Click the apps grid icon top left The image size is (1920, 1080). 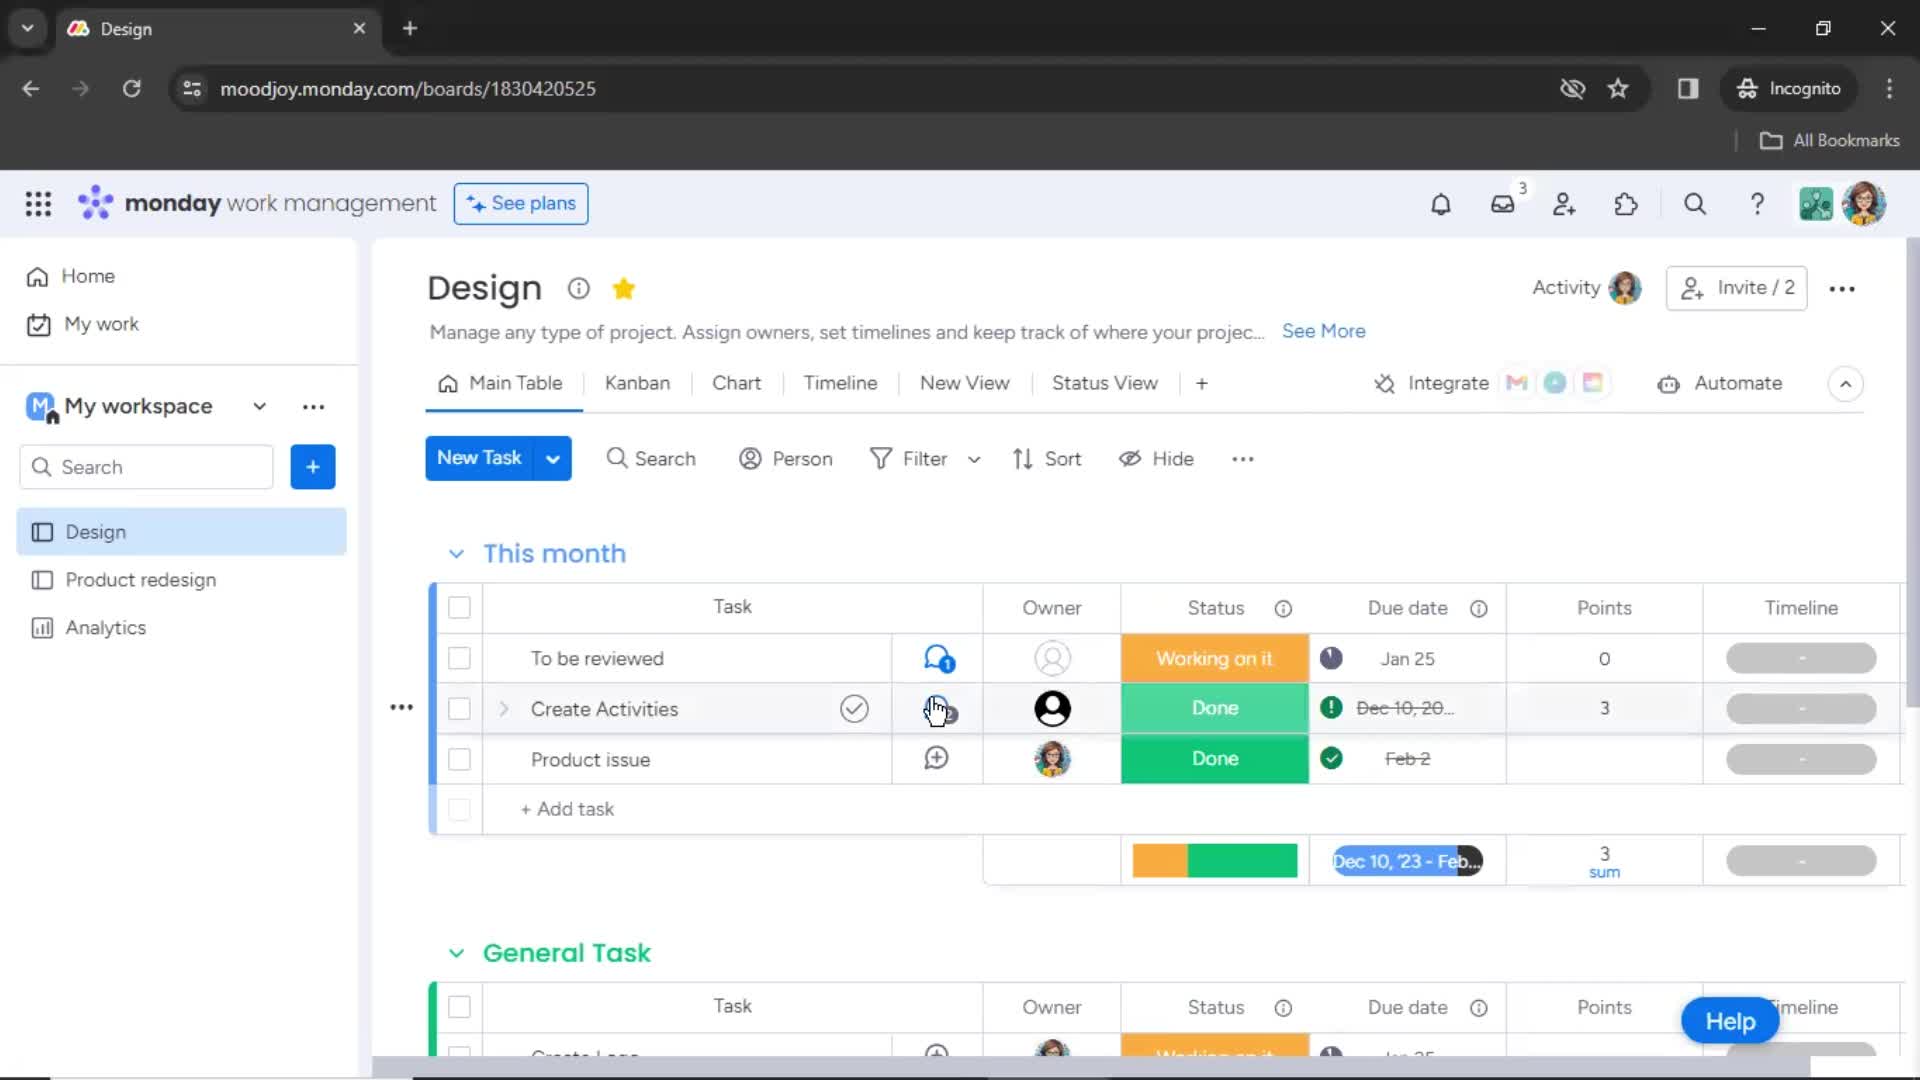[37, 204]
